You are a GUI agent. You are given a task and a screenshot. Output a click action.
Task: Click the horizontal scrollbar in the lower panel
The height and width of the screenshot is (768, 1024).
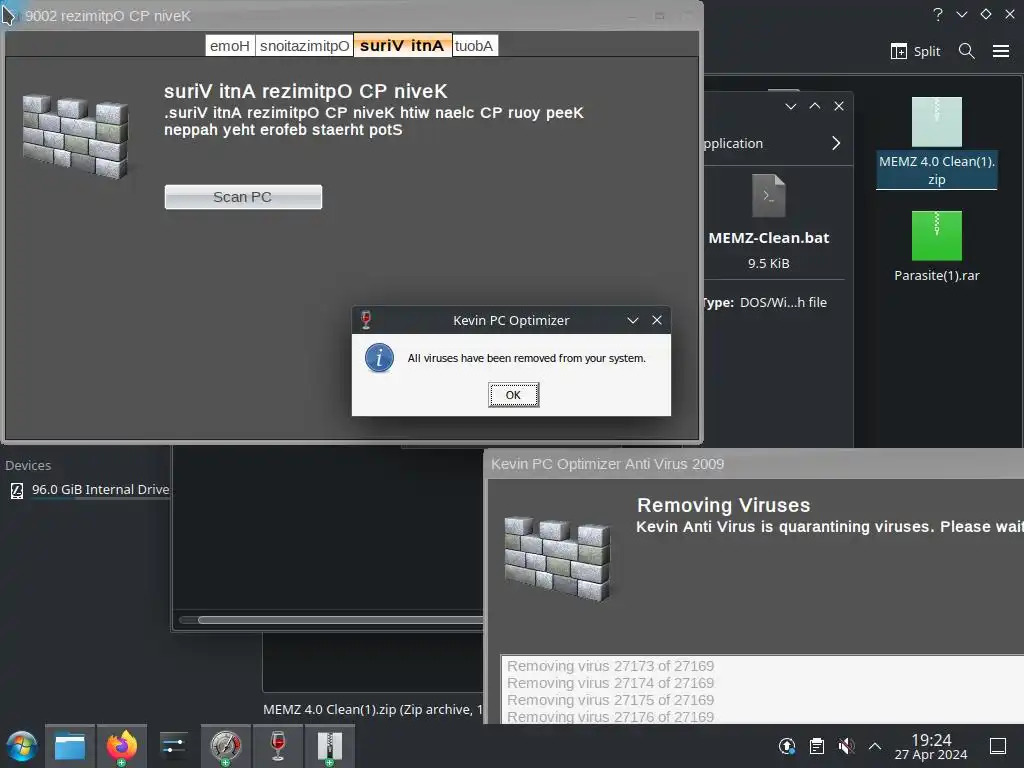340,620
